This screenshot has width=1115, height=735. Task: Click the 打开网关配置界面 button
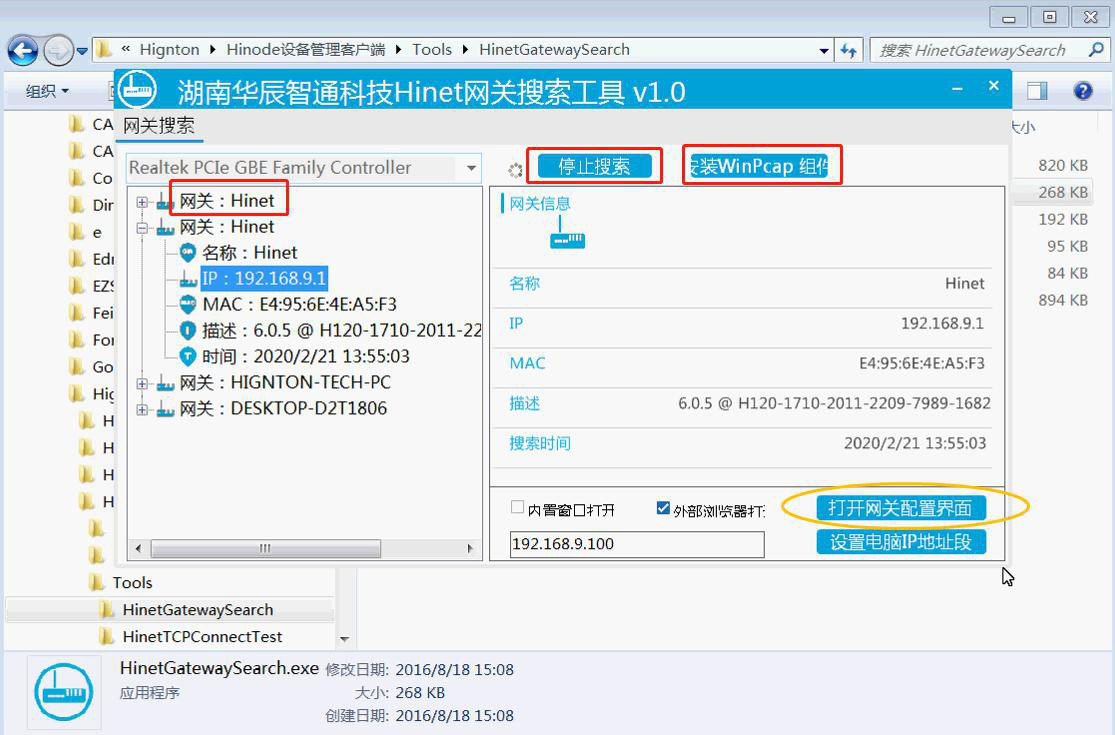[900, 508]
